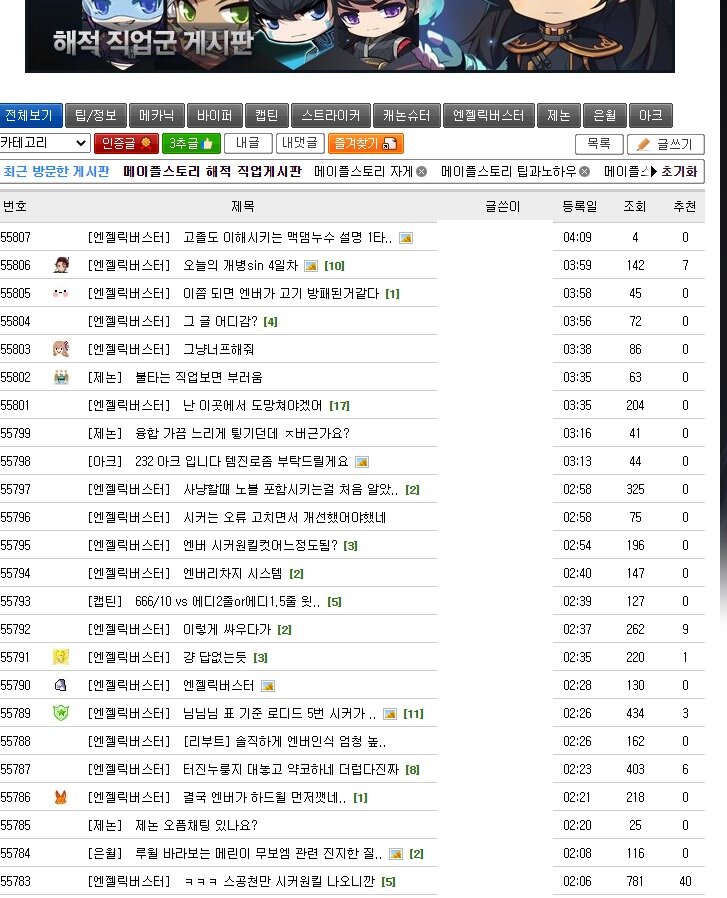Image resolution: width=727 pixels, height=898 pixels.
Task: Show my posts with 내글
Action: point(248,143)
